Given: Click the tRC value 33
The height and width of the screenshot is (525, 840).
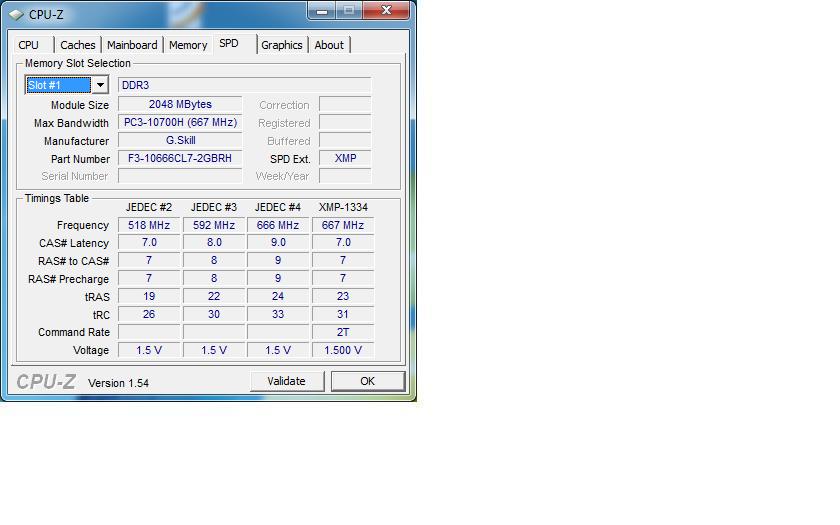Looking at the screenshot, I should click(278, 314).
